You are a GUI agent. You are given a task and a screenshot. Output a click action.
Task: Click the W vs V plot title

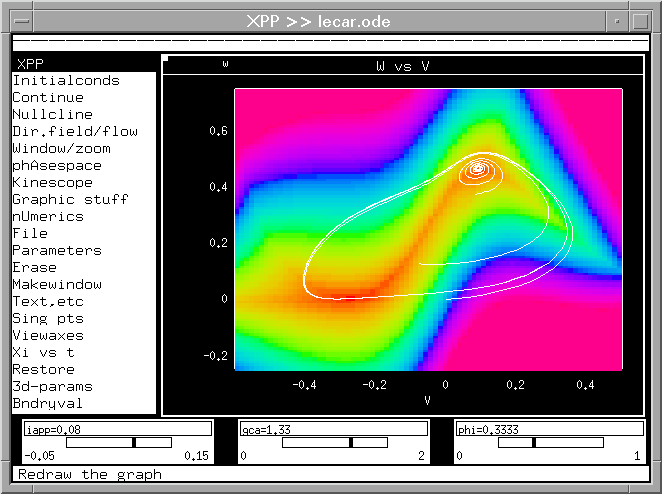[403, 66]
